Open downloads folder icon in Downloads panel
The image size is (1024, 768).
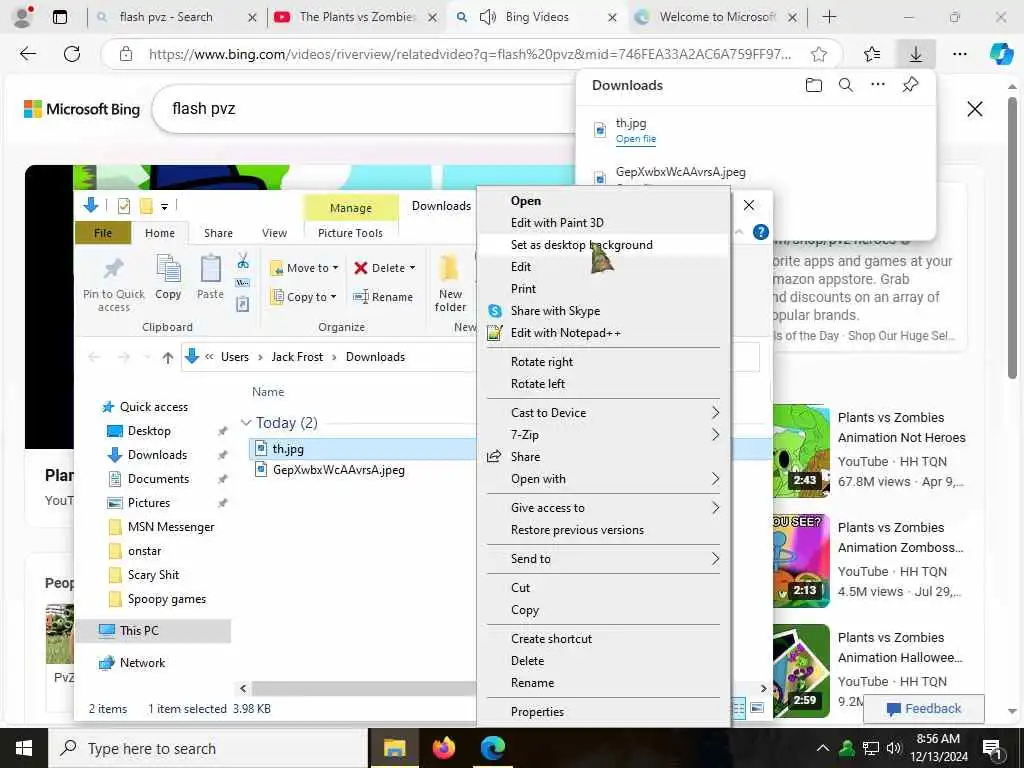(x=814, y=85)
